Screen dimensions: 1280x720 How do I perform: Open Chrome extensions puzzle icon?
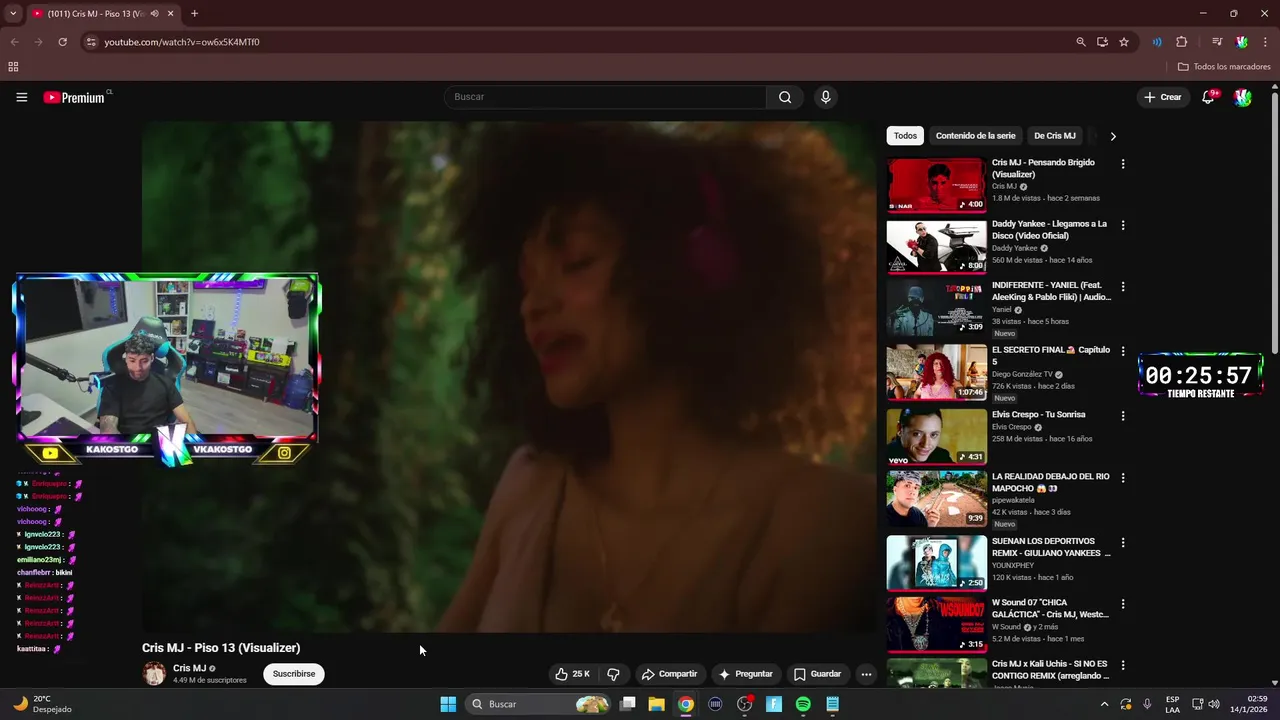(x=1181, y=42)
